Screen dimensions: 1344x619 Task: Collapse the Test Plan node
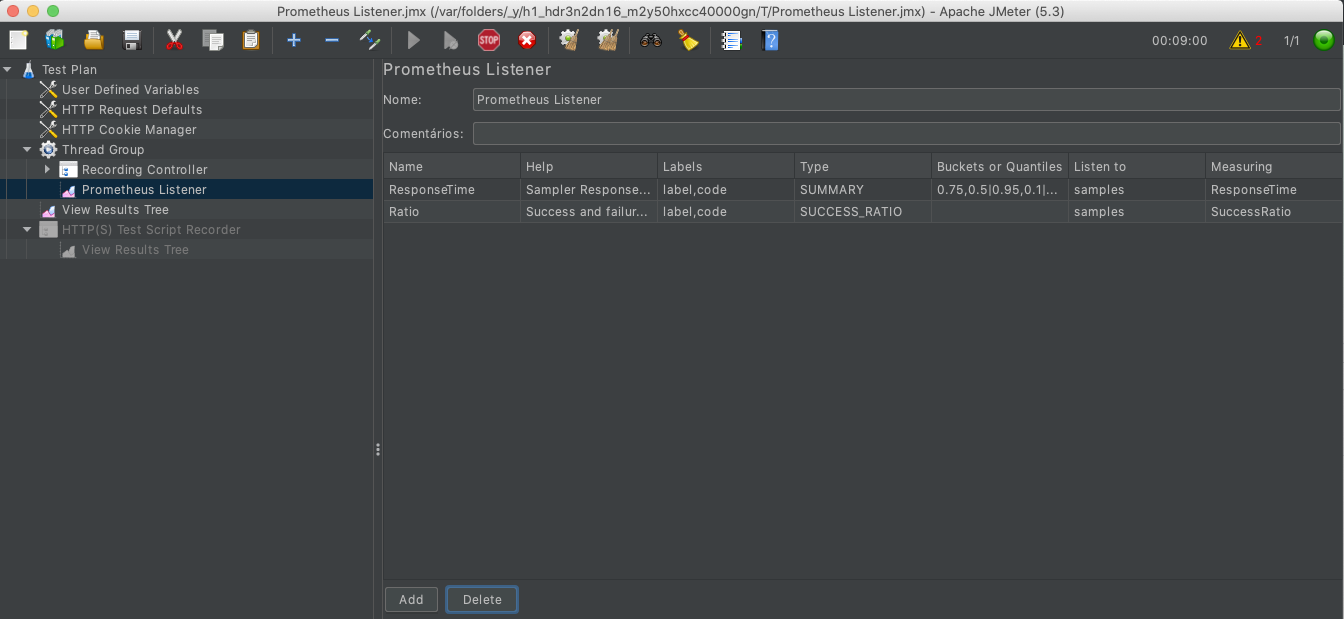click(8, 70)
